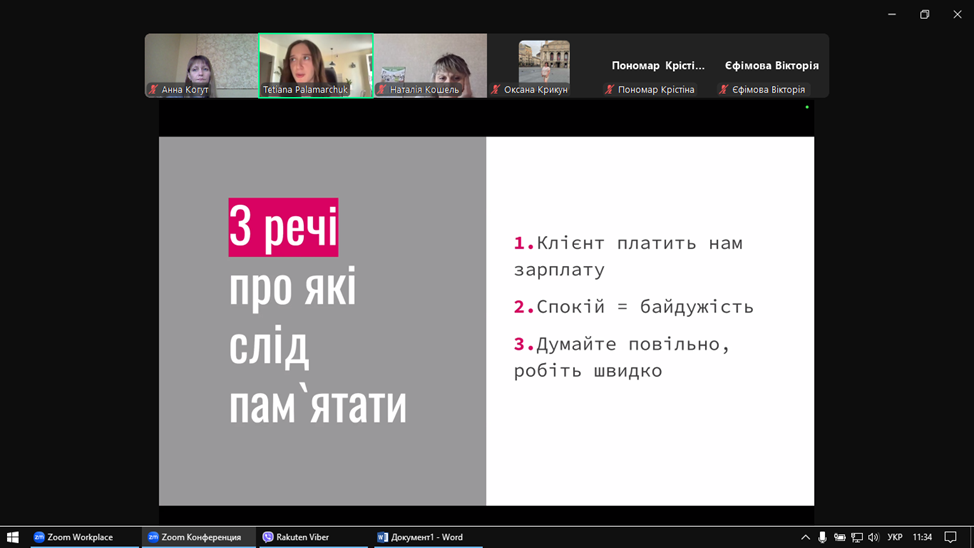Open the Windows Start menu
This screenshot has height=548, width=974.
[12, 537]
